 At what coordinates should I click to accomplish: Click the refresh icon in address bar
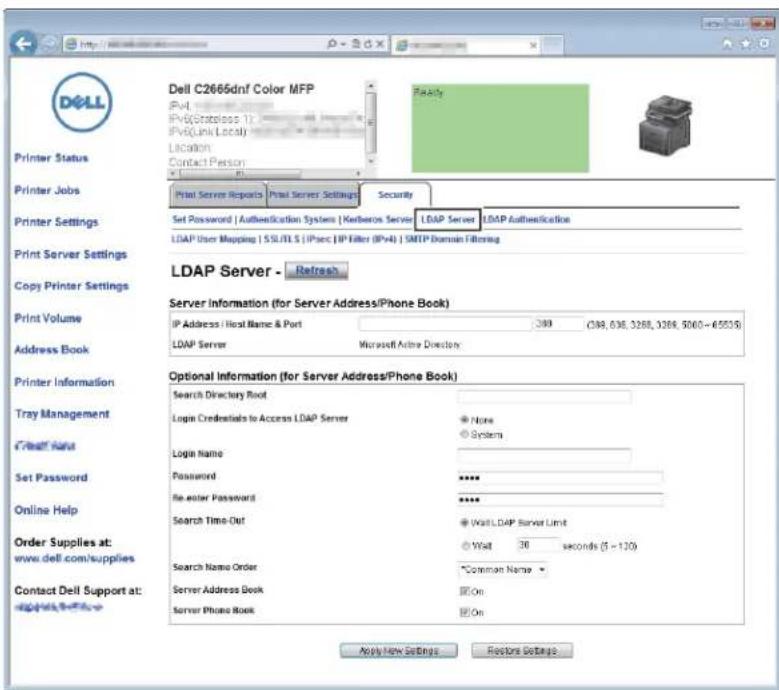[368, 44]
